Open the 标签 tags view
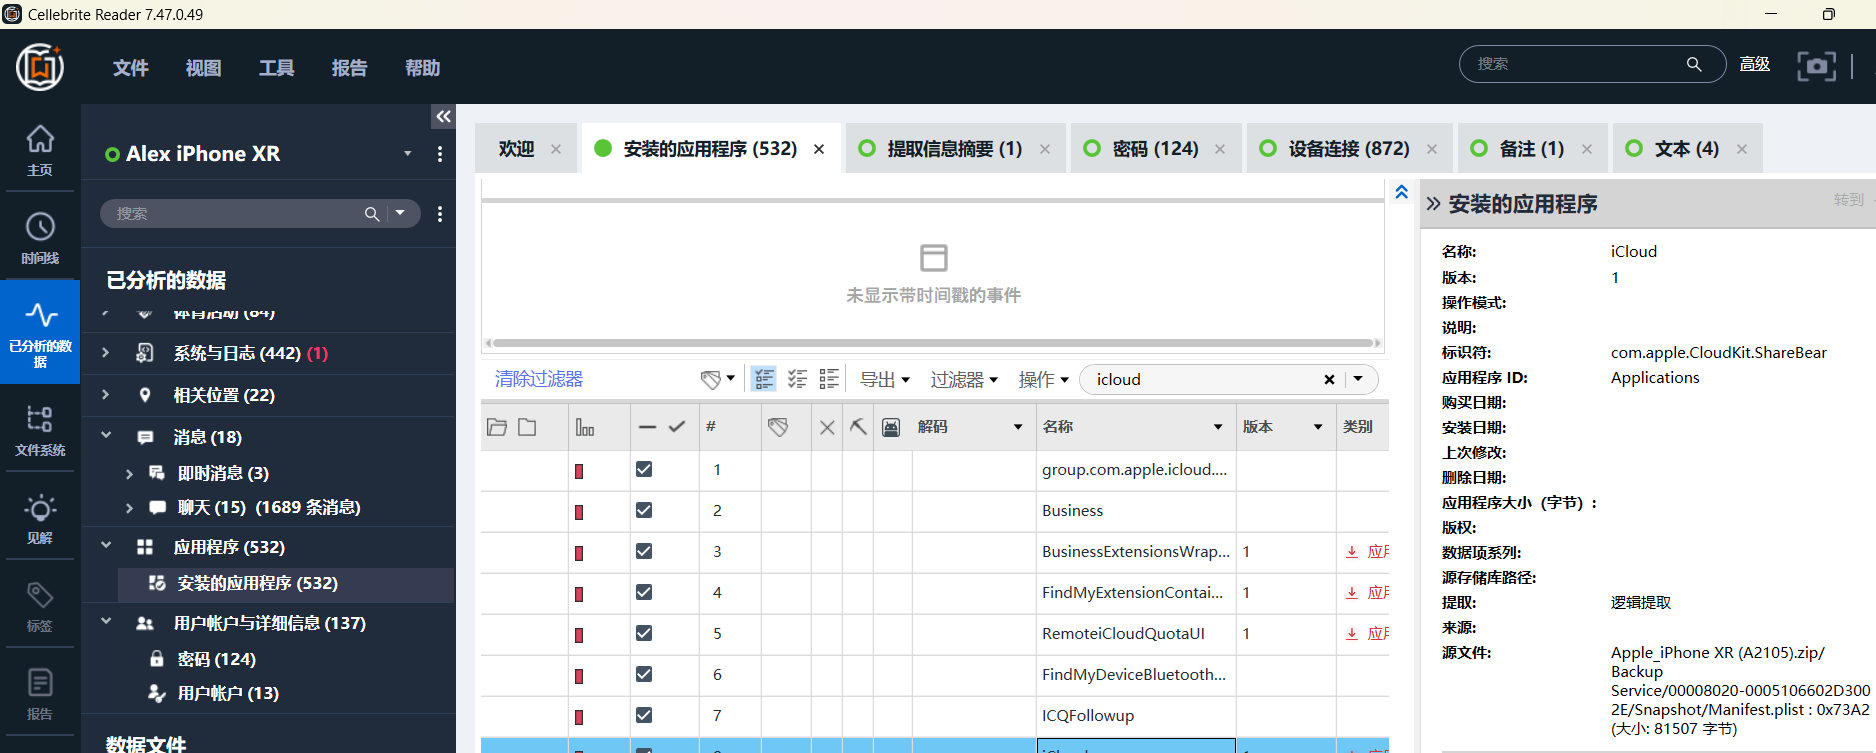 click(x=40, y=605)
